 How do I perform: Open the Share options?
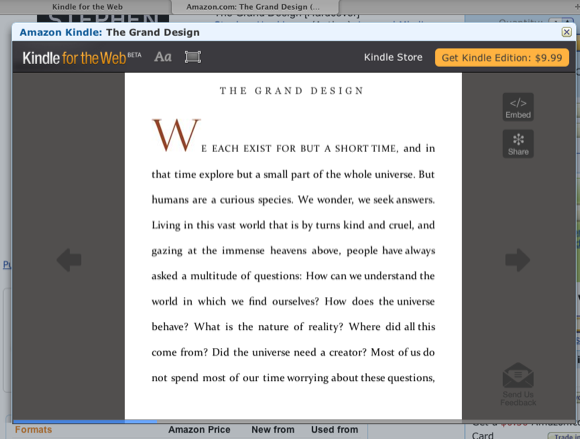pyautogui.click(x=518, y=144)
